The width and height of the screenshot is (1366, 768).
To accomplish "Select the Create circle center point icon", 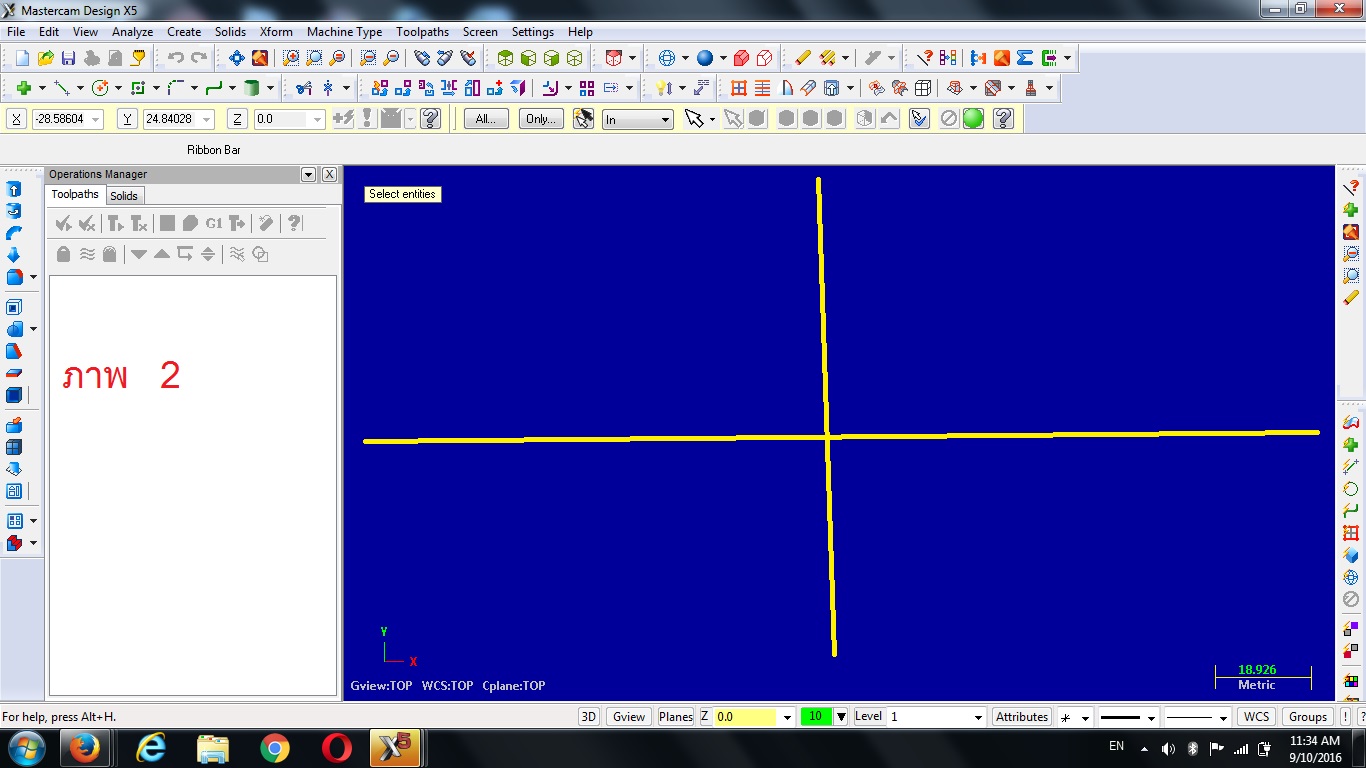I will [100, 88].
